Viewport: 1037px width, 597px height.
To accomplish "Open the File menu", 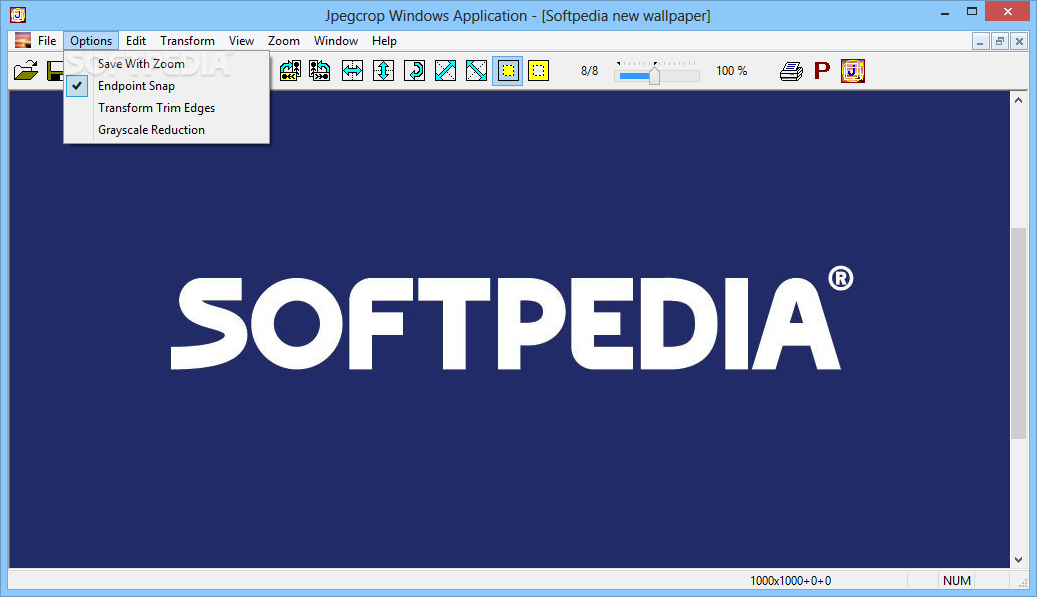I will (x=47, y=41).
